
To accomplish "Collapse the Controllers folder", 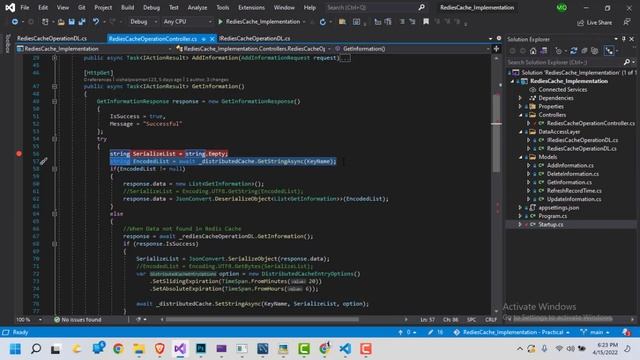I will [x=520, y=115].
